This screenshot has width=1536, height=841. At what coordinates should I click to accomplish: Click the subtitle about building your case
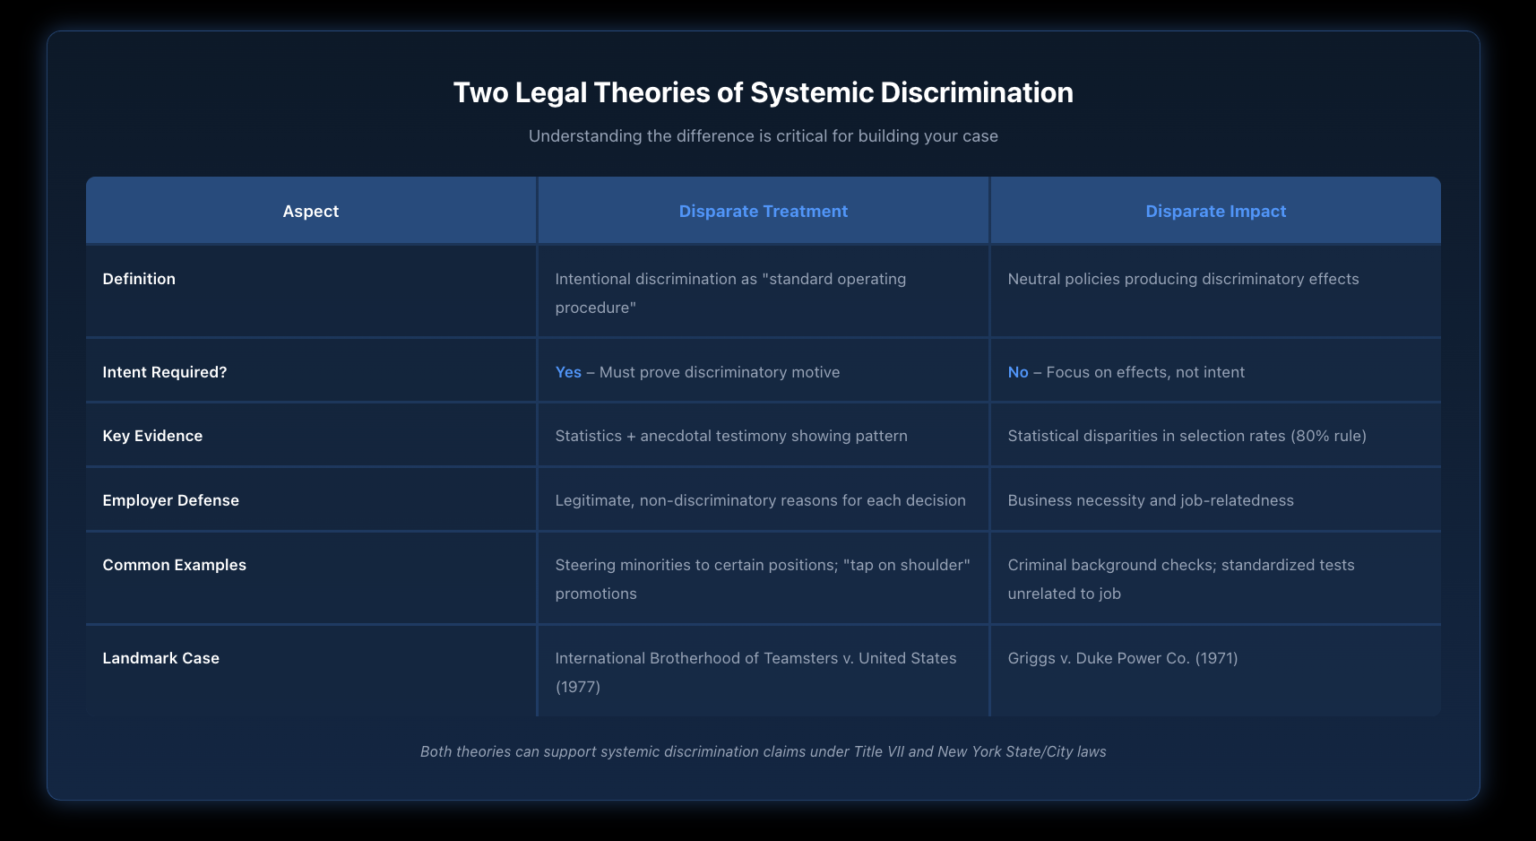(763, 136)
